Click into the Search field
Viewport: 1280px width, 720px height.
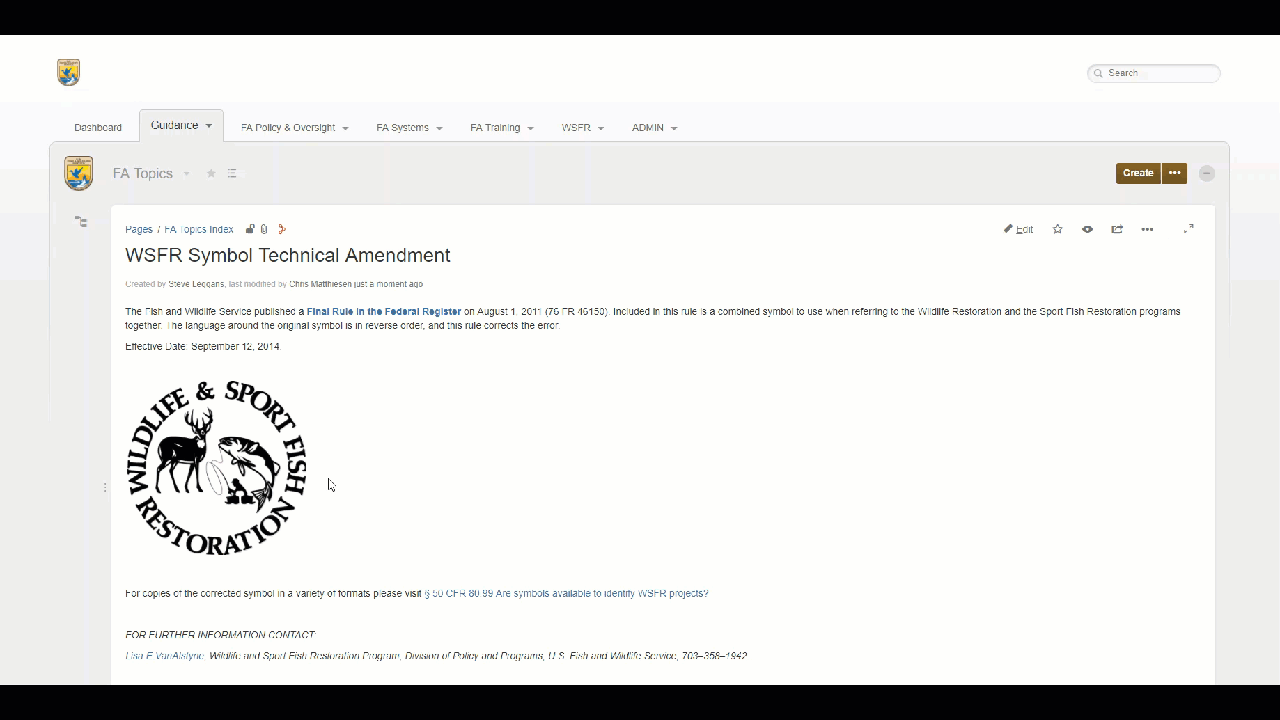click(x=1154, y=73)
